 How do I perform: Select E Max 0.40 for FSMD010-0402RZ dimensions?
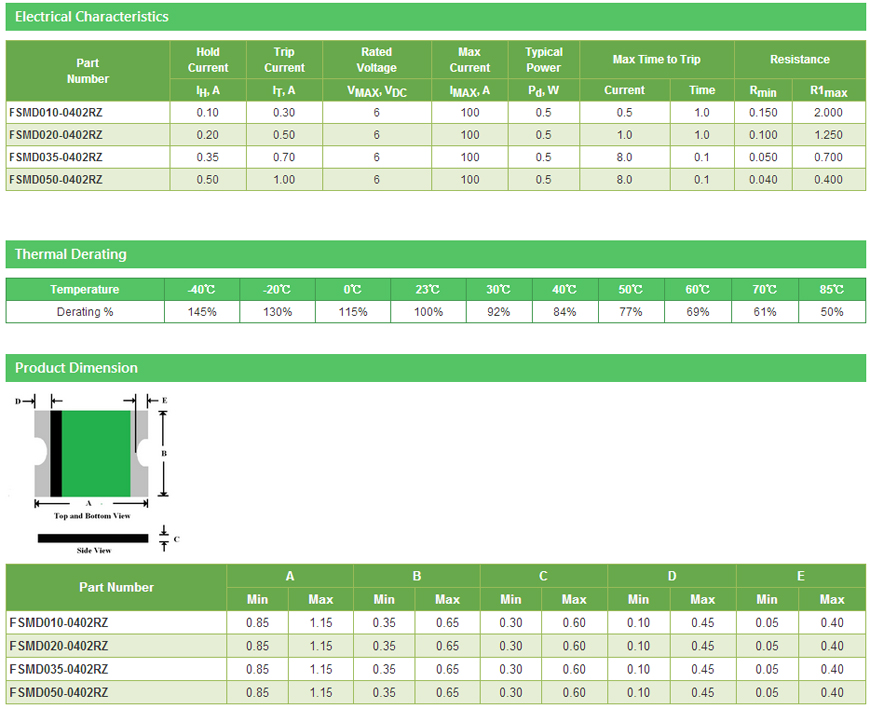832,622
